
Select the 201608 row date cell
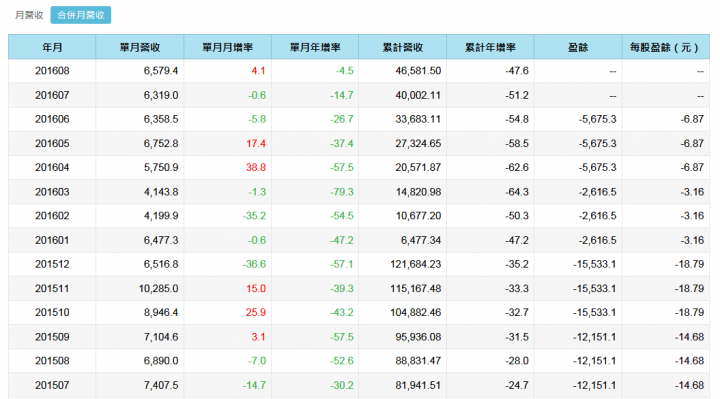pos(52,71)
